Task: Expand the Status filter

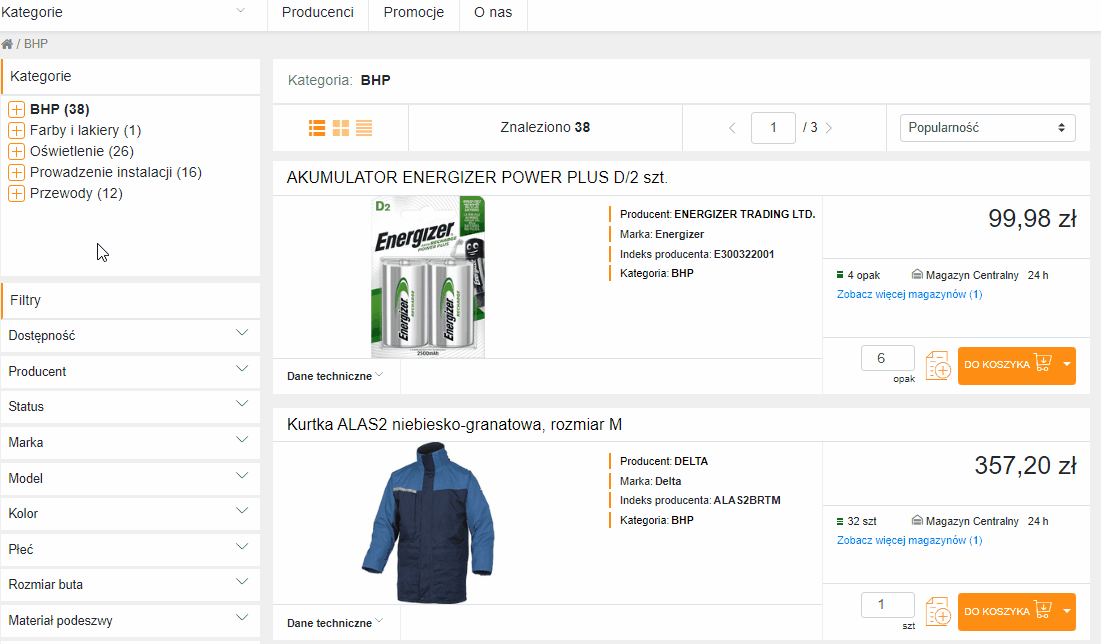Action: [x=131, y=407]
